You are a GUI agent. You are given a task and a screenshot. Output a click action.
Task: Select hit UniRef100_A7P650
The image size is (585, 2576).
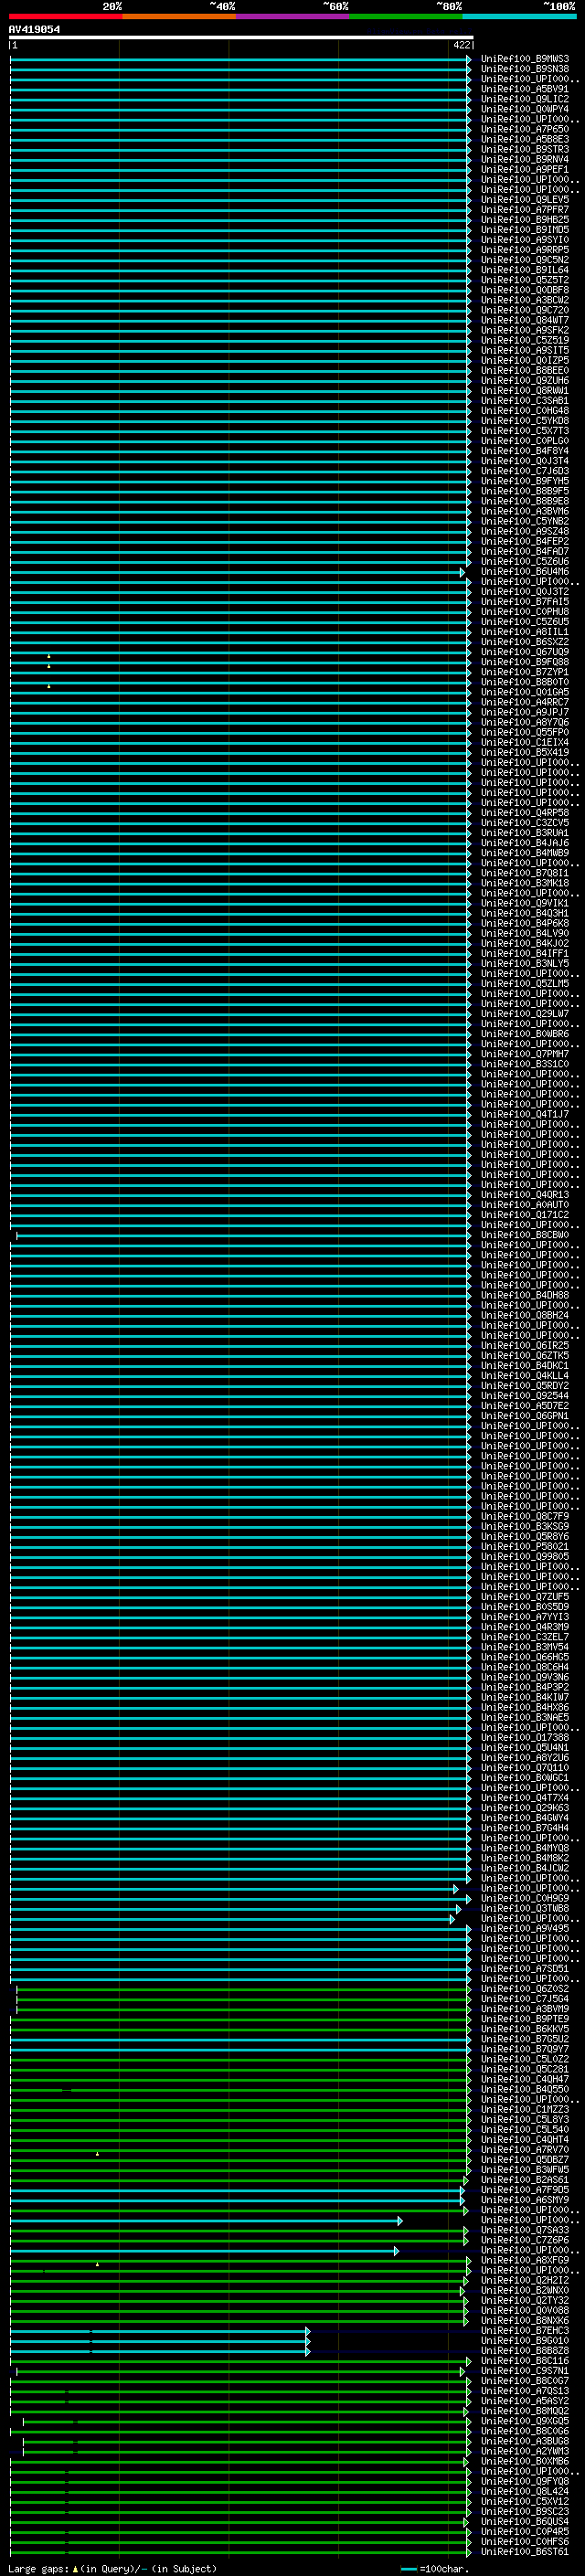pyautogui.click(x=524, y=129)
